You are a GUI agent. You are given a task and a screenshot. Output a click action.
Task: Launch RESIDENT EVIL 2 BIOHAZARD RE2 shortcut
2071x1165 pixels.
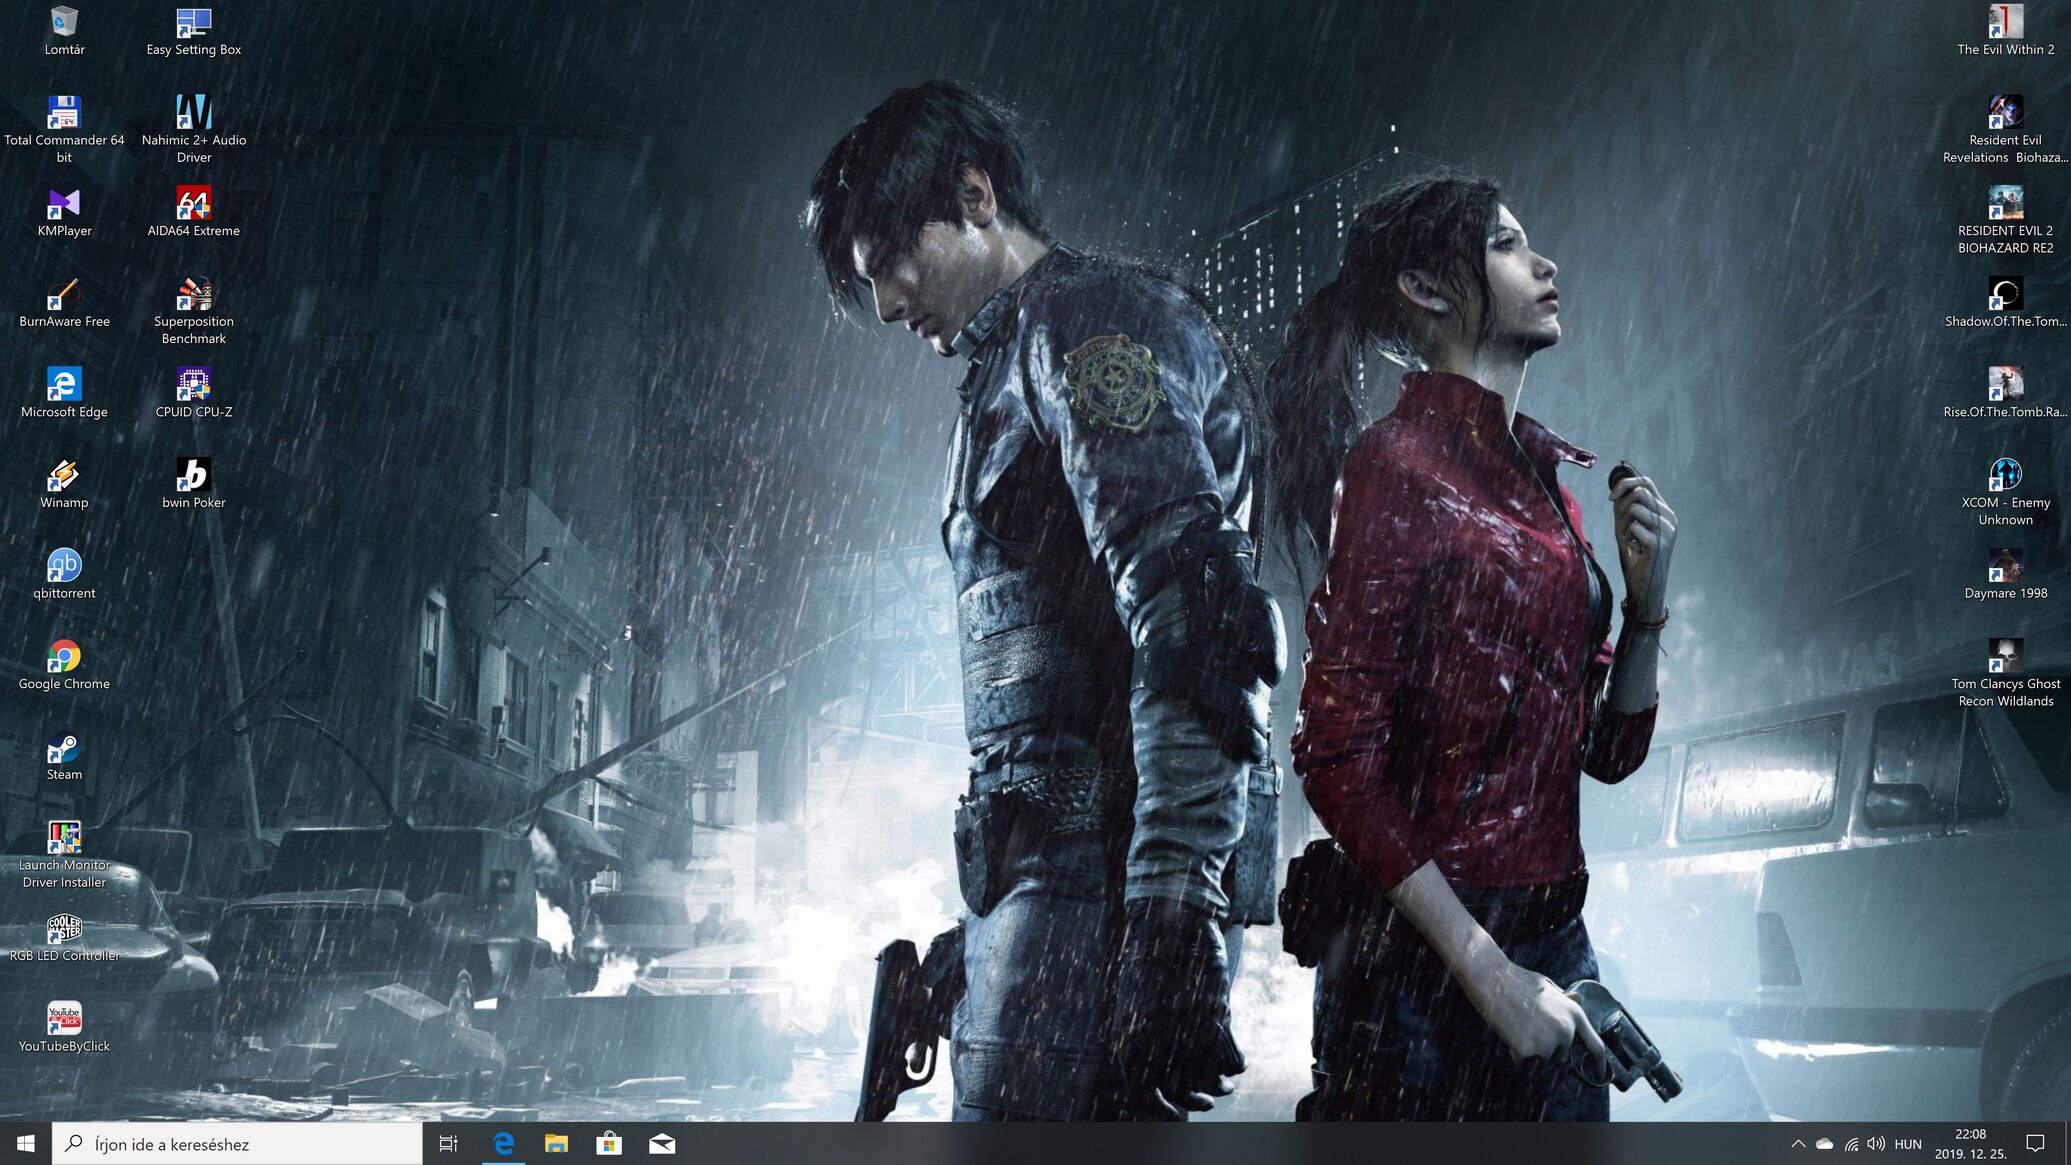2005,220
